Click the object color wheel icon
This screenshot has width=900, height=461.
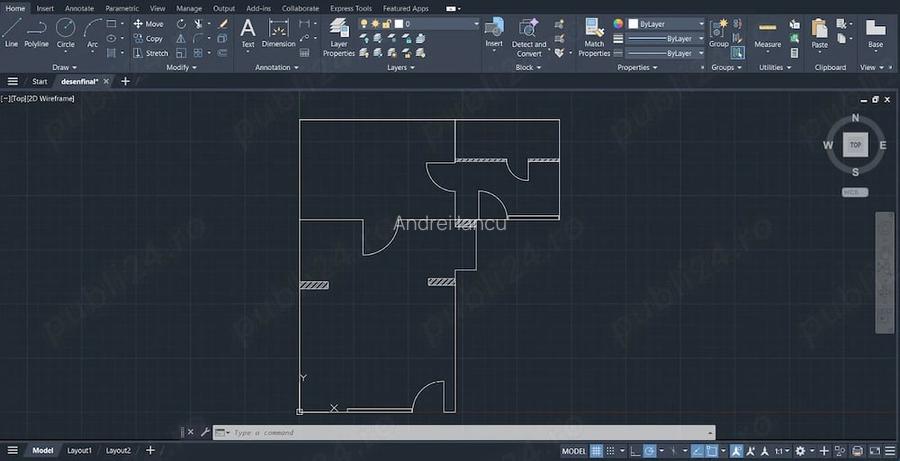pyautogui.click(x=618, y=24)
